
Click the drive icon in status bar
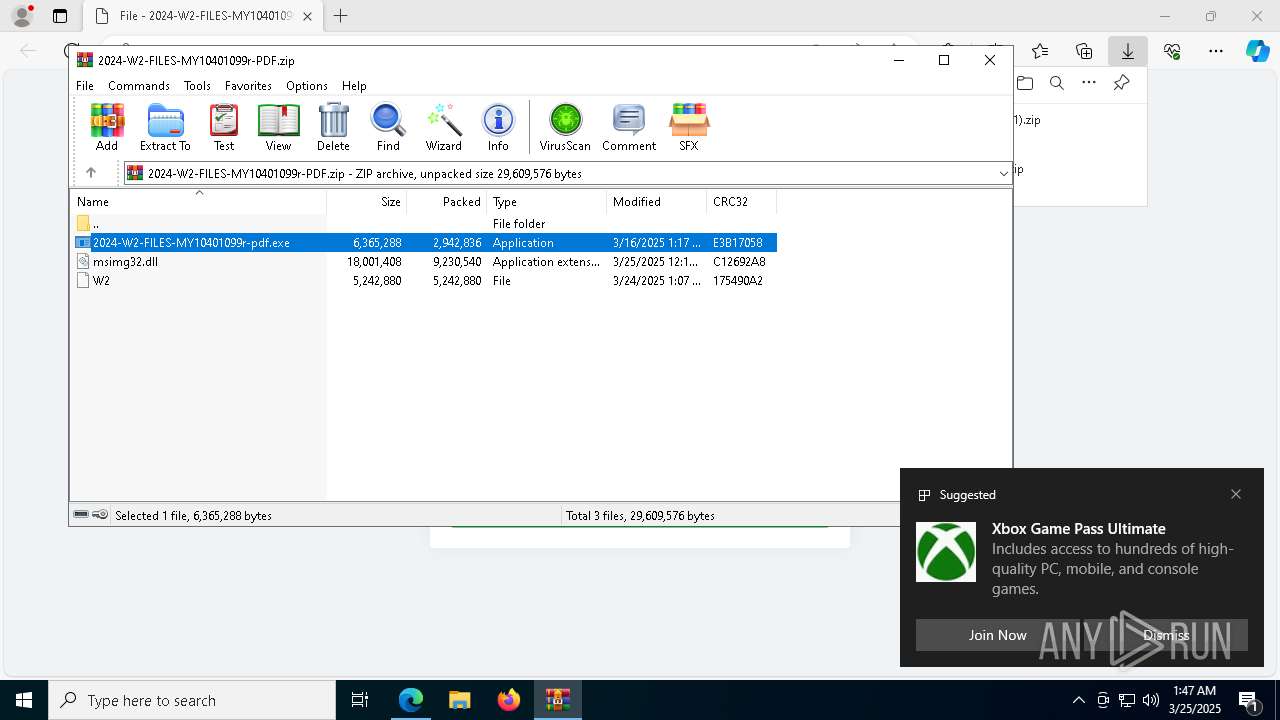click(x=81, y=515)
